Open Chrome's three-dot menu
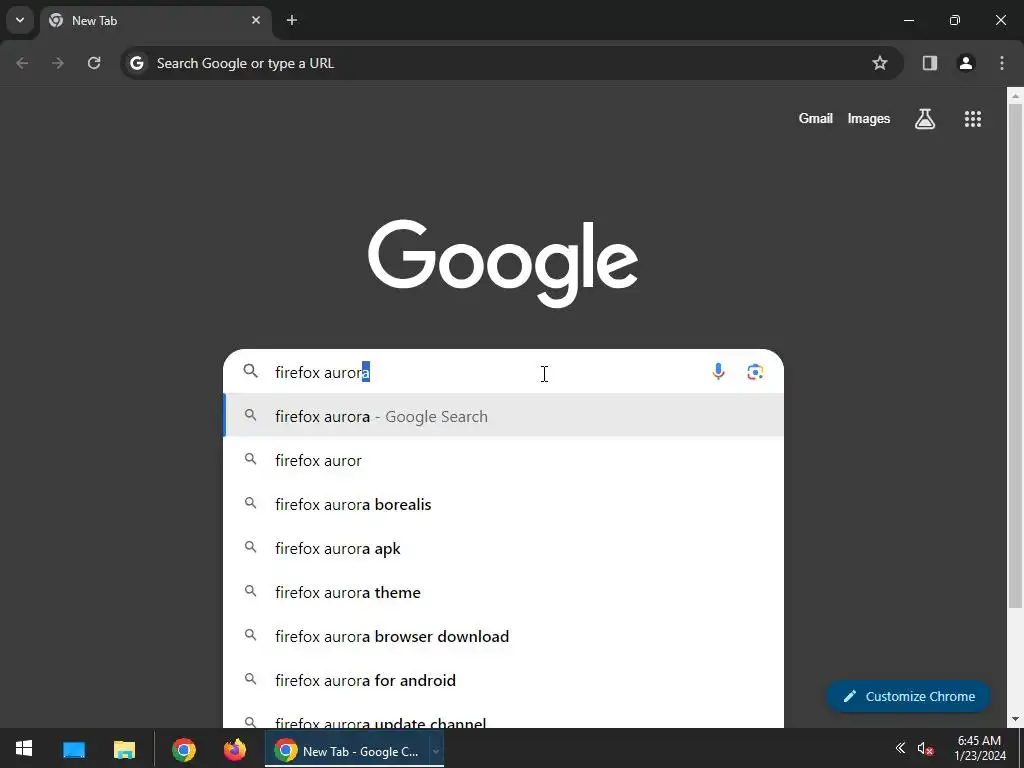Screen dimensions: 1024x768 (x=1002, y=63)
